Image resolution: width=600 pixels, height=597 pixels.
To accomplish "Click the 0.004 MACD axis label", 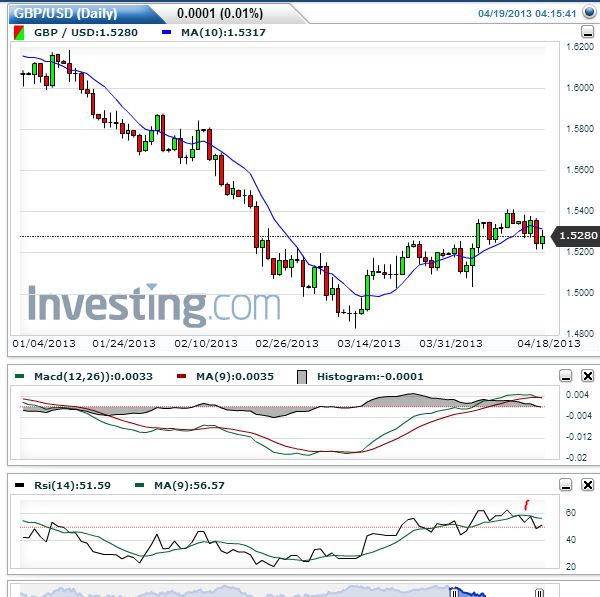I will [x=577, y=395].
